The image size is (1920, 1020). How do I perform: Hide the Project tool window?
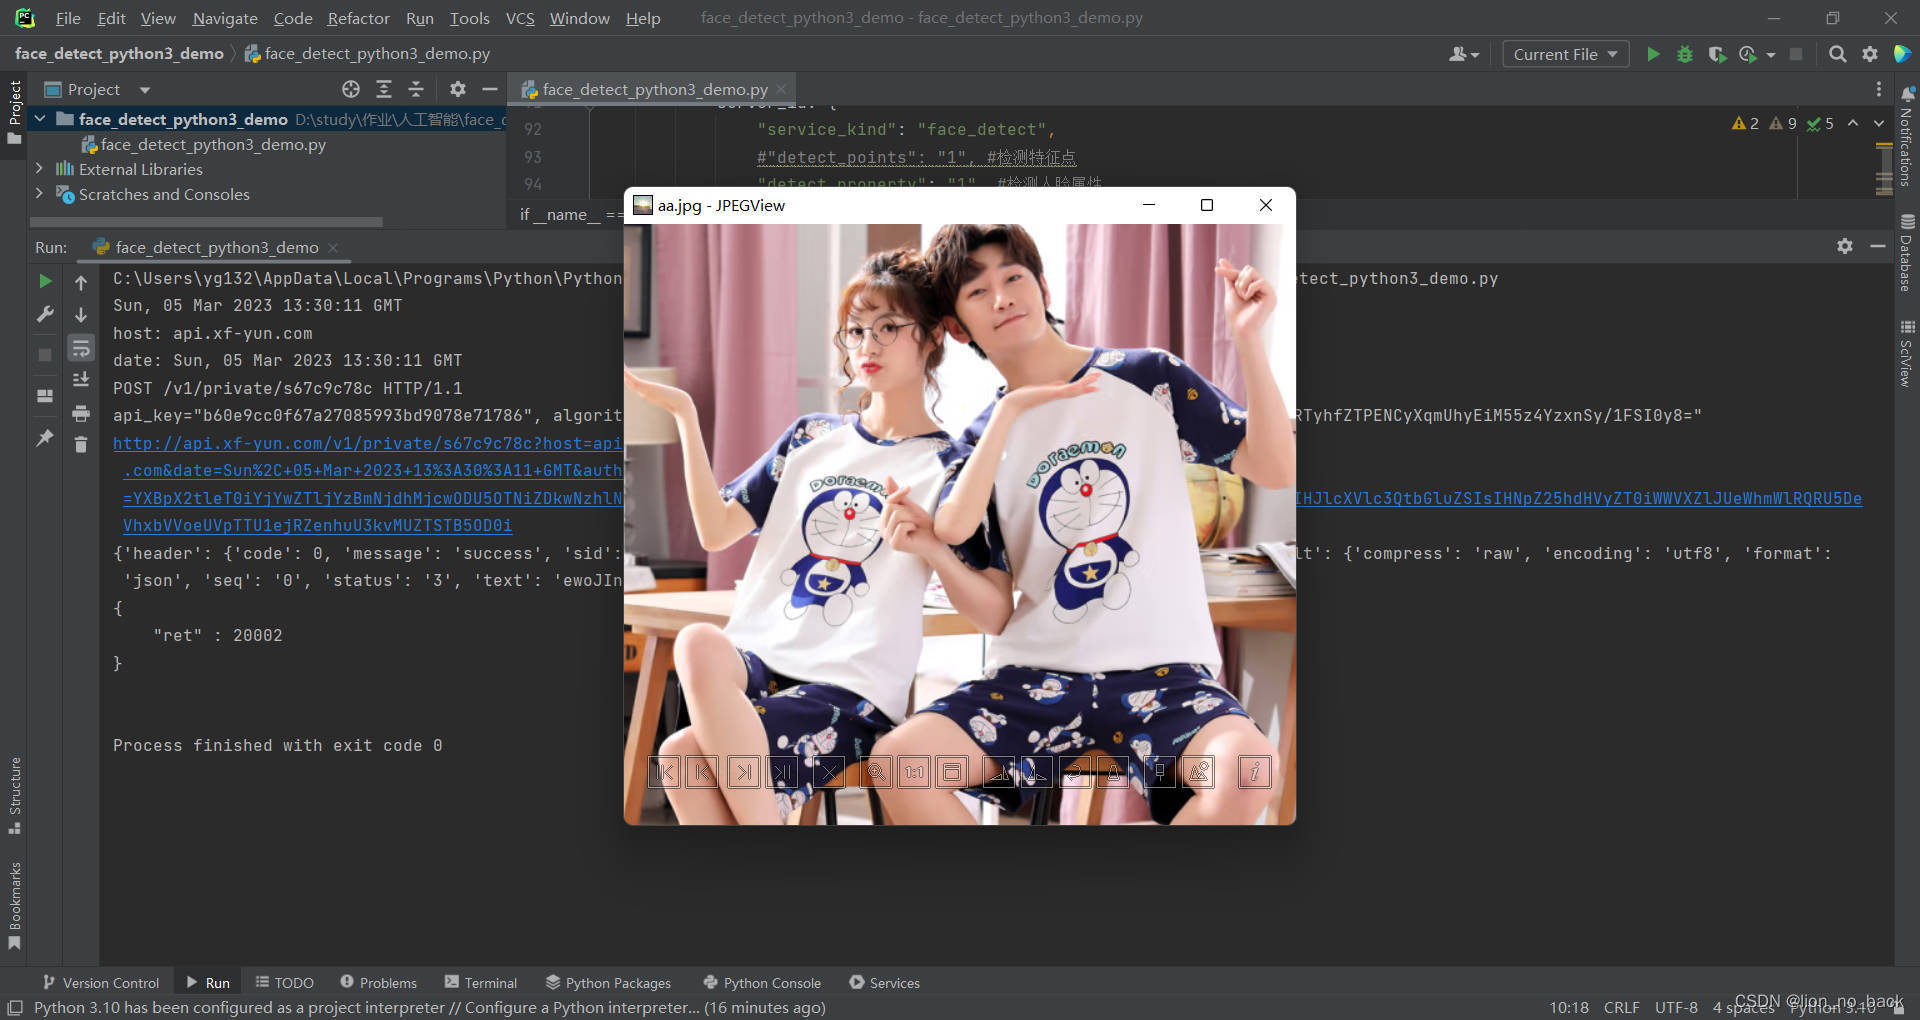point(490,89)
